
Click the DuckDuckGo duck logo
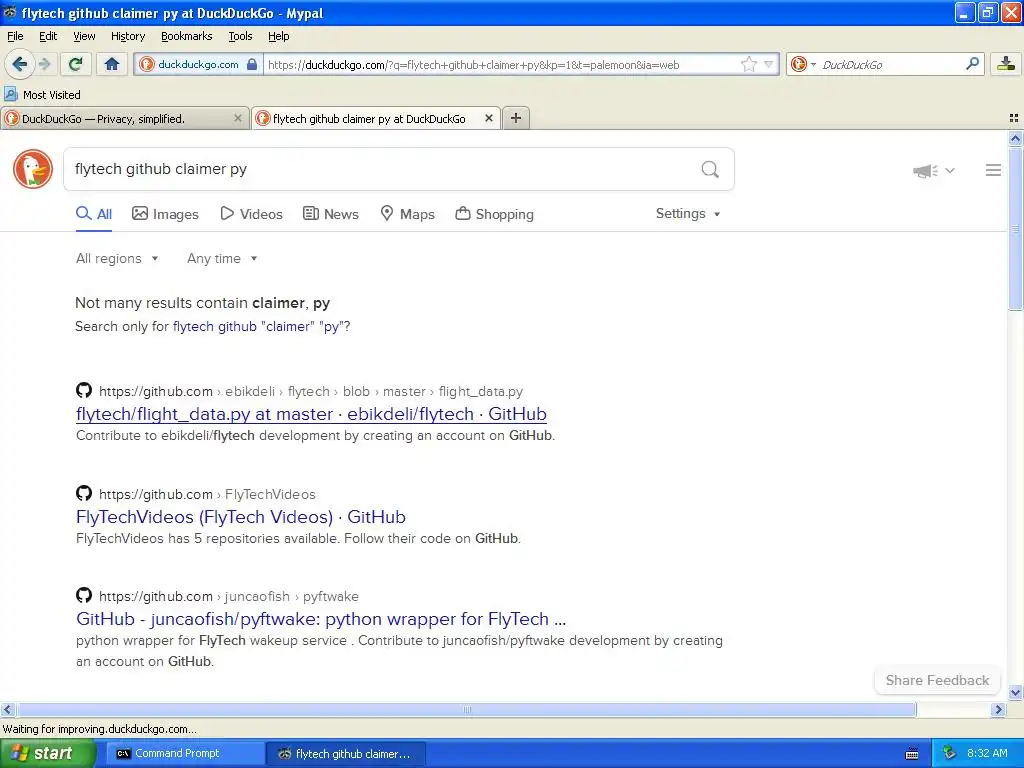pos(33,169)
